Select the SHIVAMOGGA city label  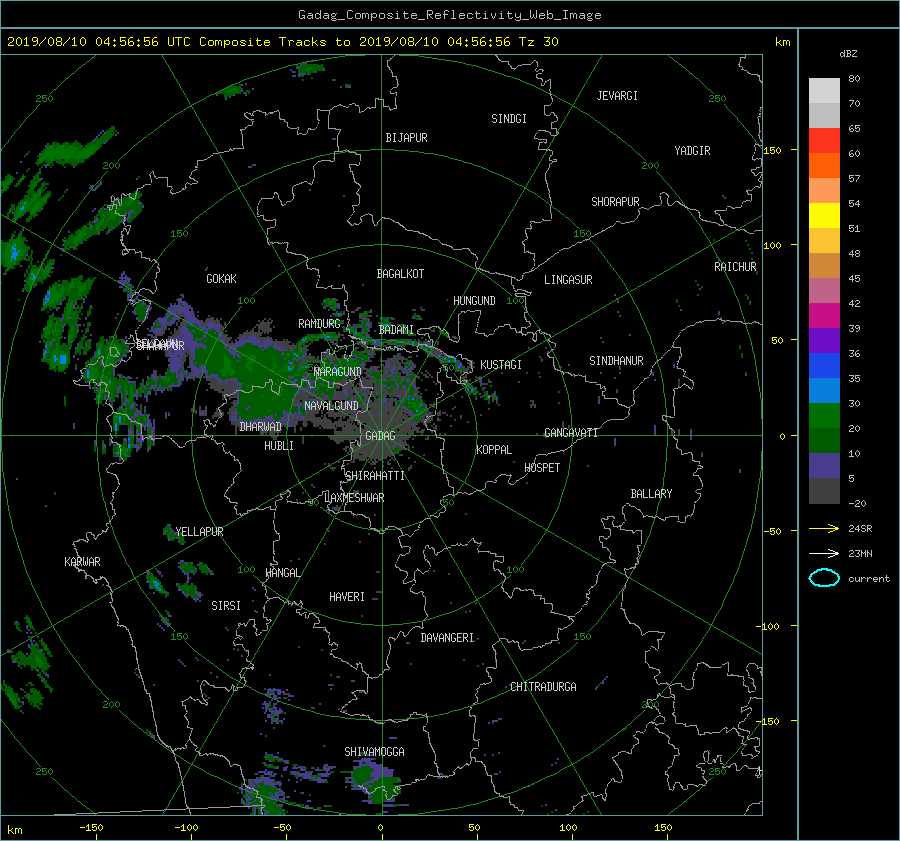pos(374,751)
